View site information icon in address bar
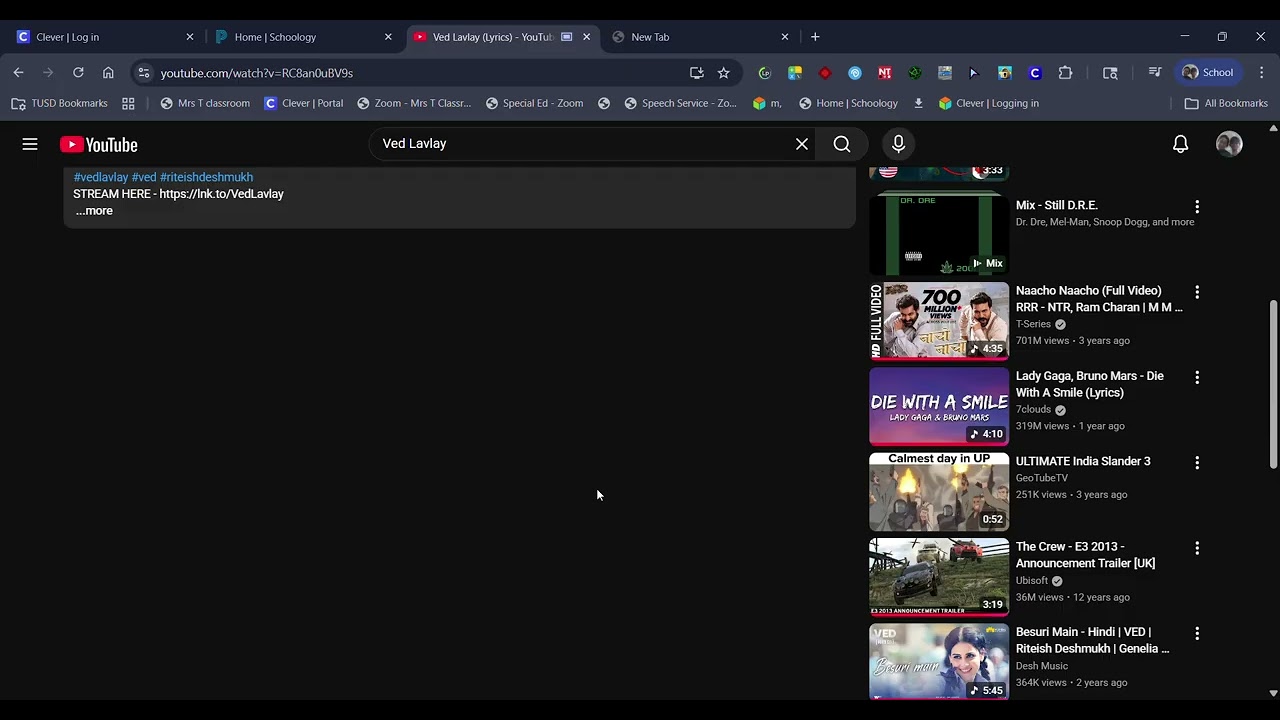This screenshot has height=720, width=1280. (x=144, y=72)
